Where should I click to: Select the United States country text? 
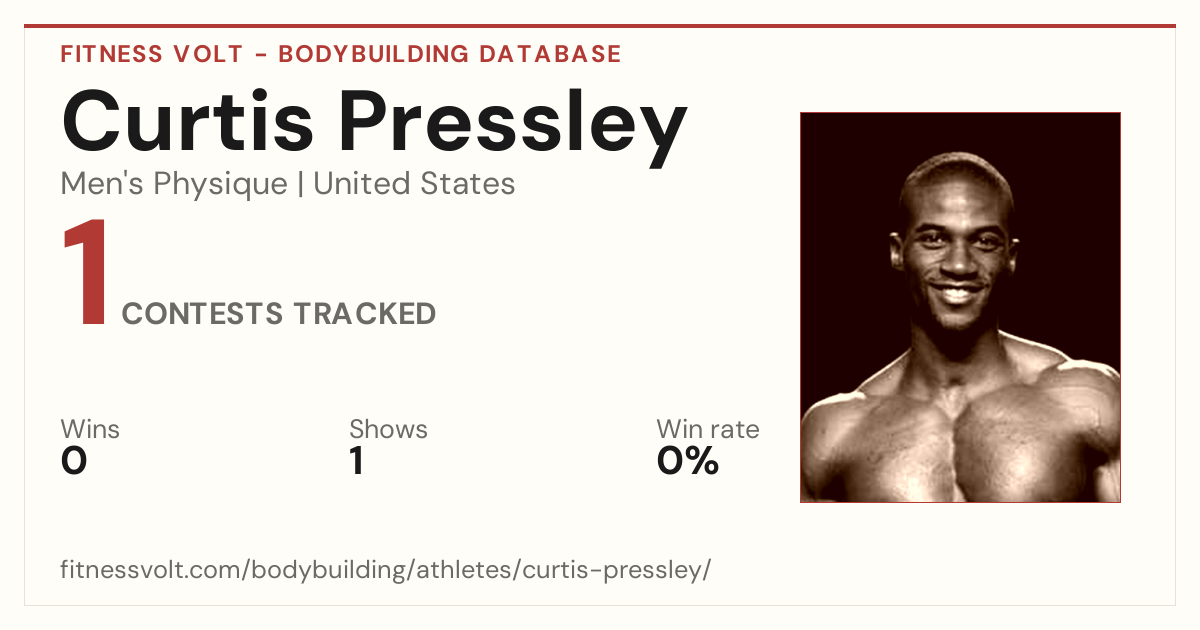(x=414, y=184)
